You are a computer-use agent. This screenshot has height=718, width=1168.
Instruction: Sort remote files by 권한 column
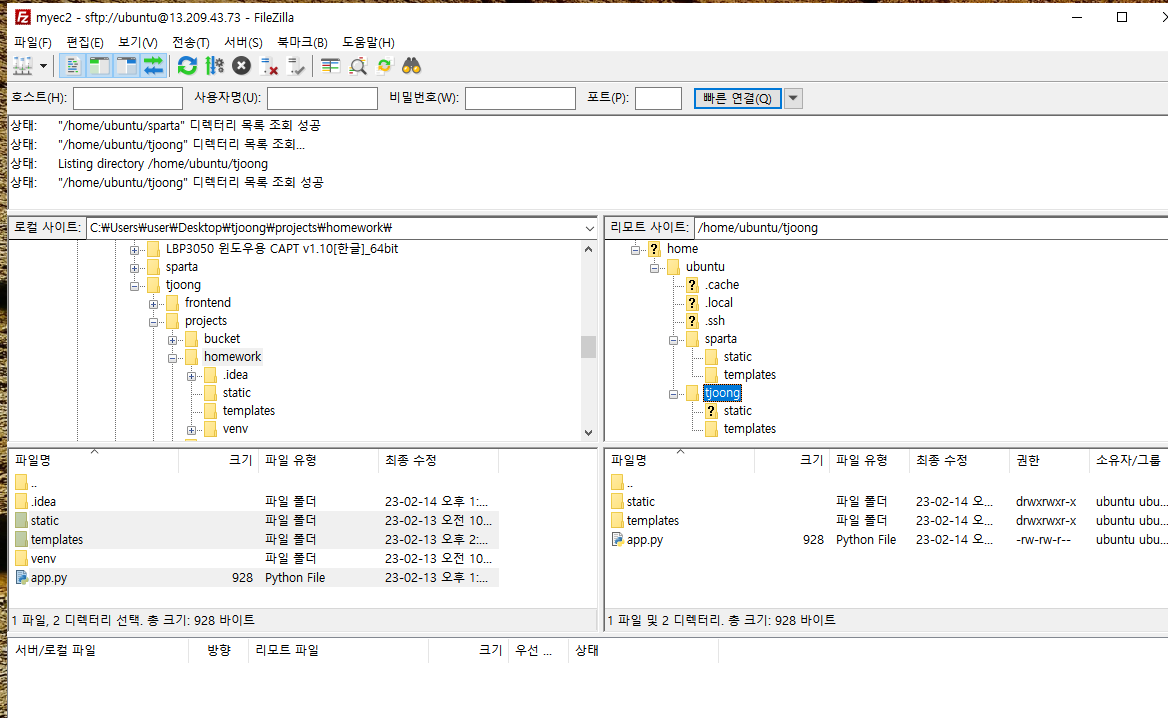pyautogui.click(x=1049, y=460)
